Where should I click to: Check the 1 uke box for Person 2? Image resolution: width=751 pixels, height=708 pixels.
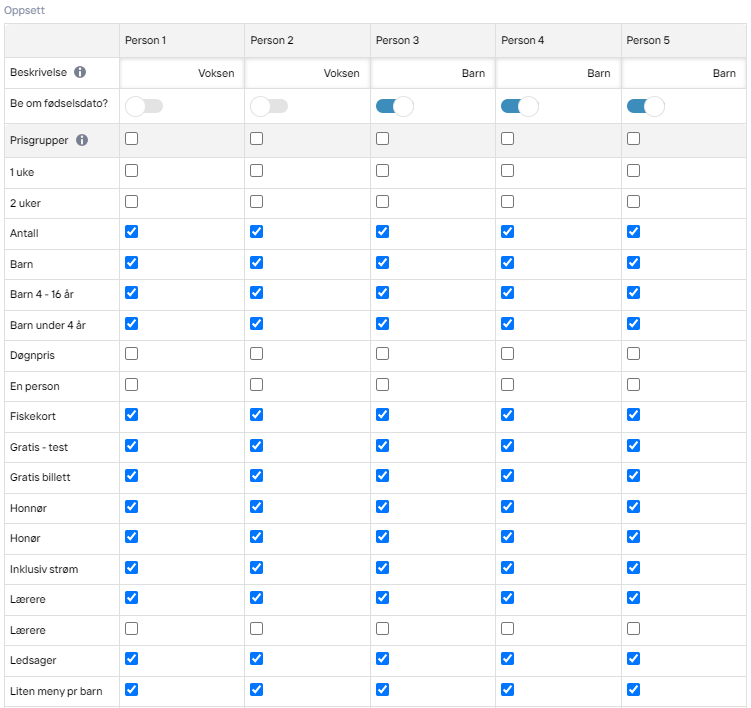(256, 171)
